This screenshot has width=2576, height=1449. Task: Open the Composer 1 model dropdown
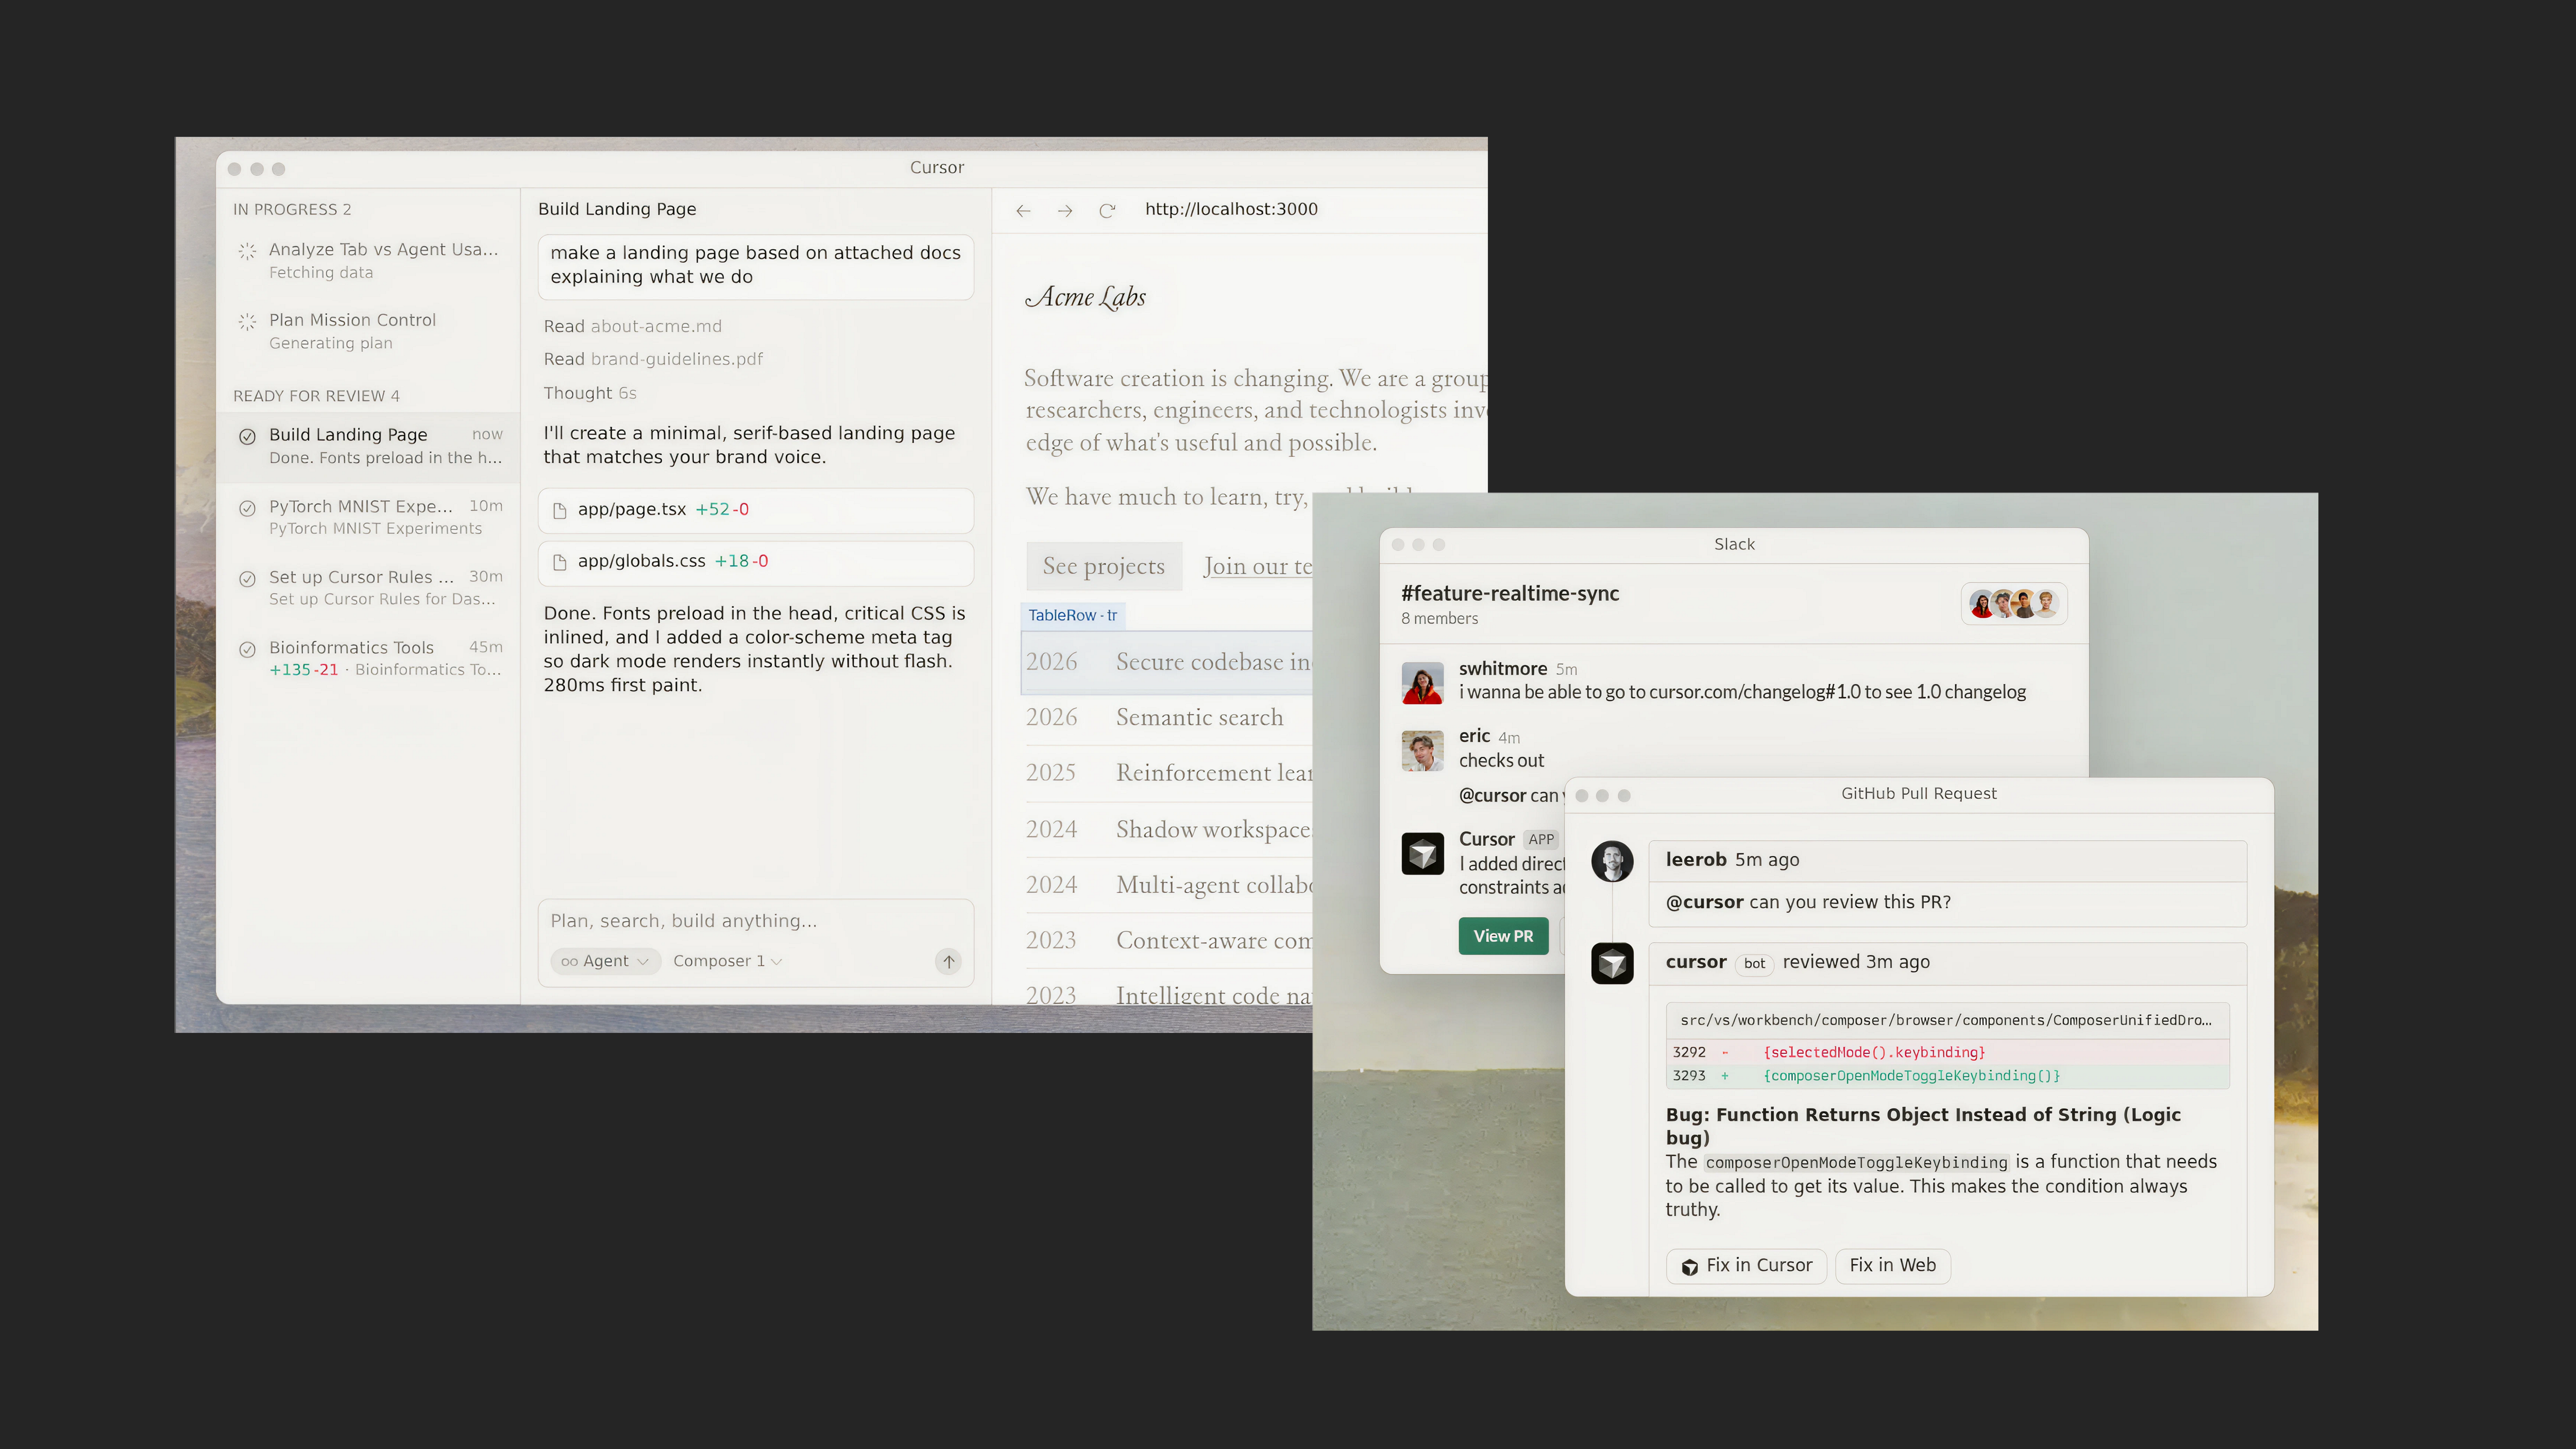pyautogui.click(x=727, y=961)
